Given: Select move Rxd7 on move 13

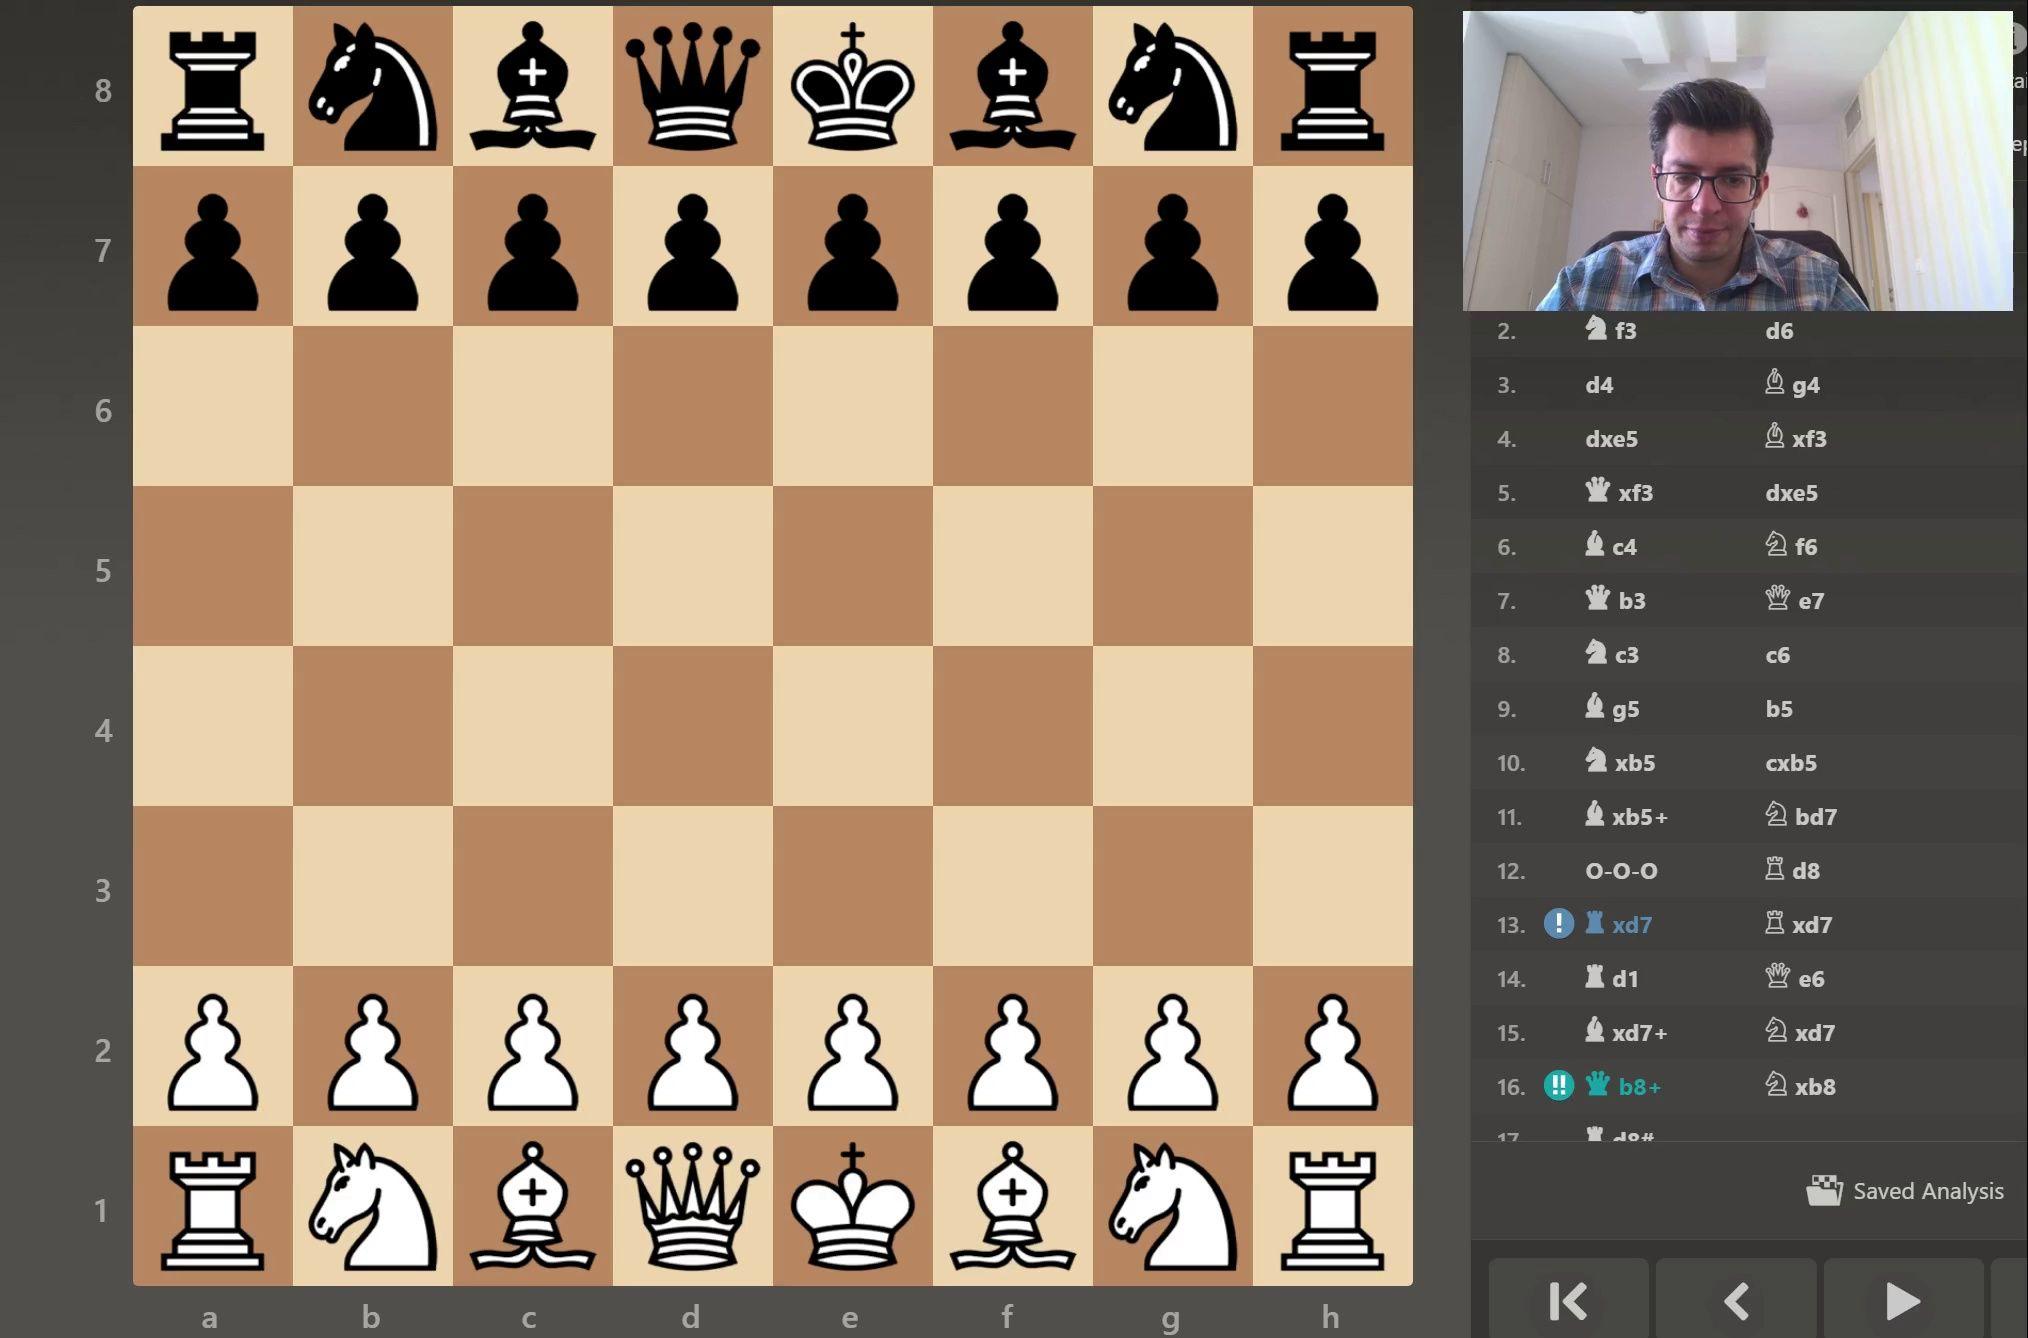Looking at the screenshot, I should click(x=1620, y=924).
